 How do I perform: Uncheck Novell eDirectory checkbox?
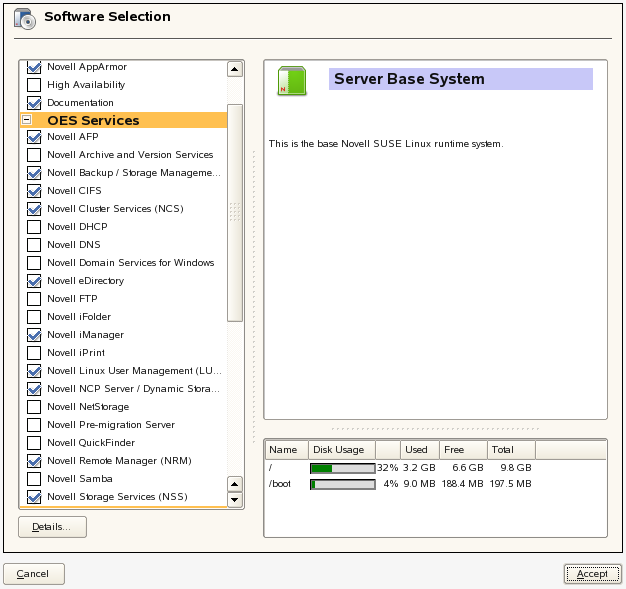click(x=34, y=281)
